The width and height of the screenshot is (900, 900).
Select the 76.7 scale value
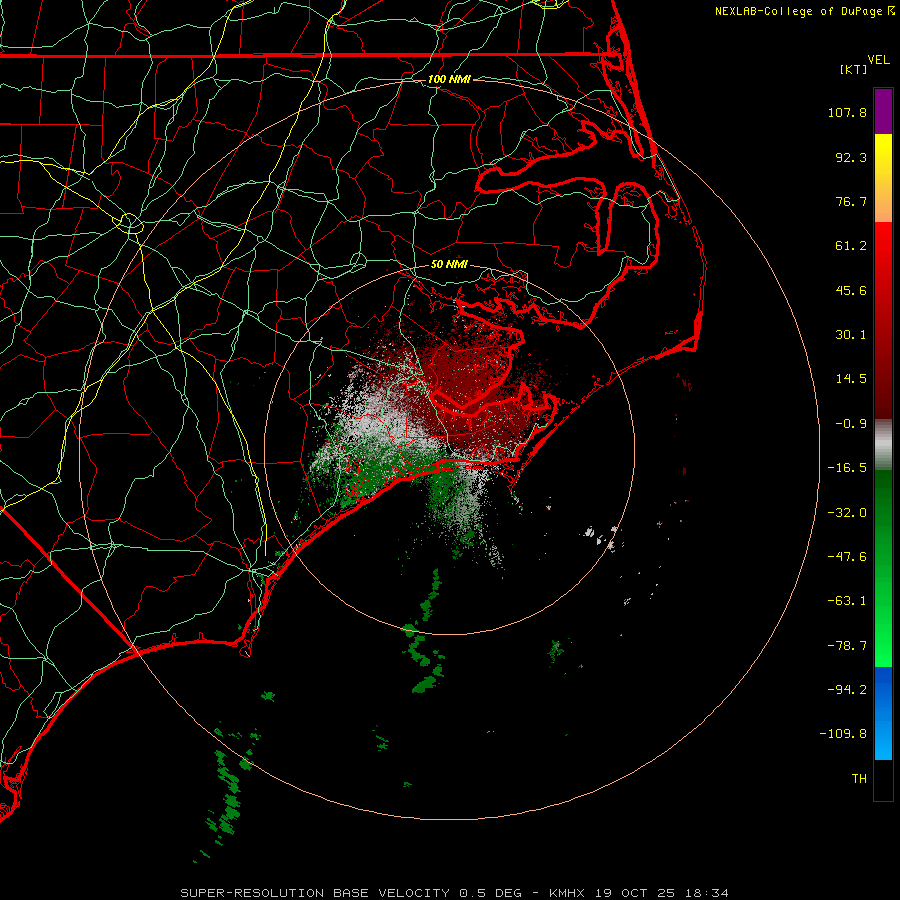pyautogui.click(x=851, y=201)
